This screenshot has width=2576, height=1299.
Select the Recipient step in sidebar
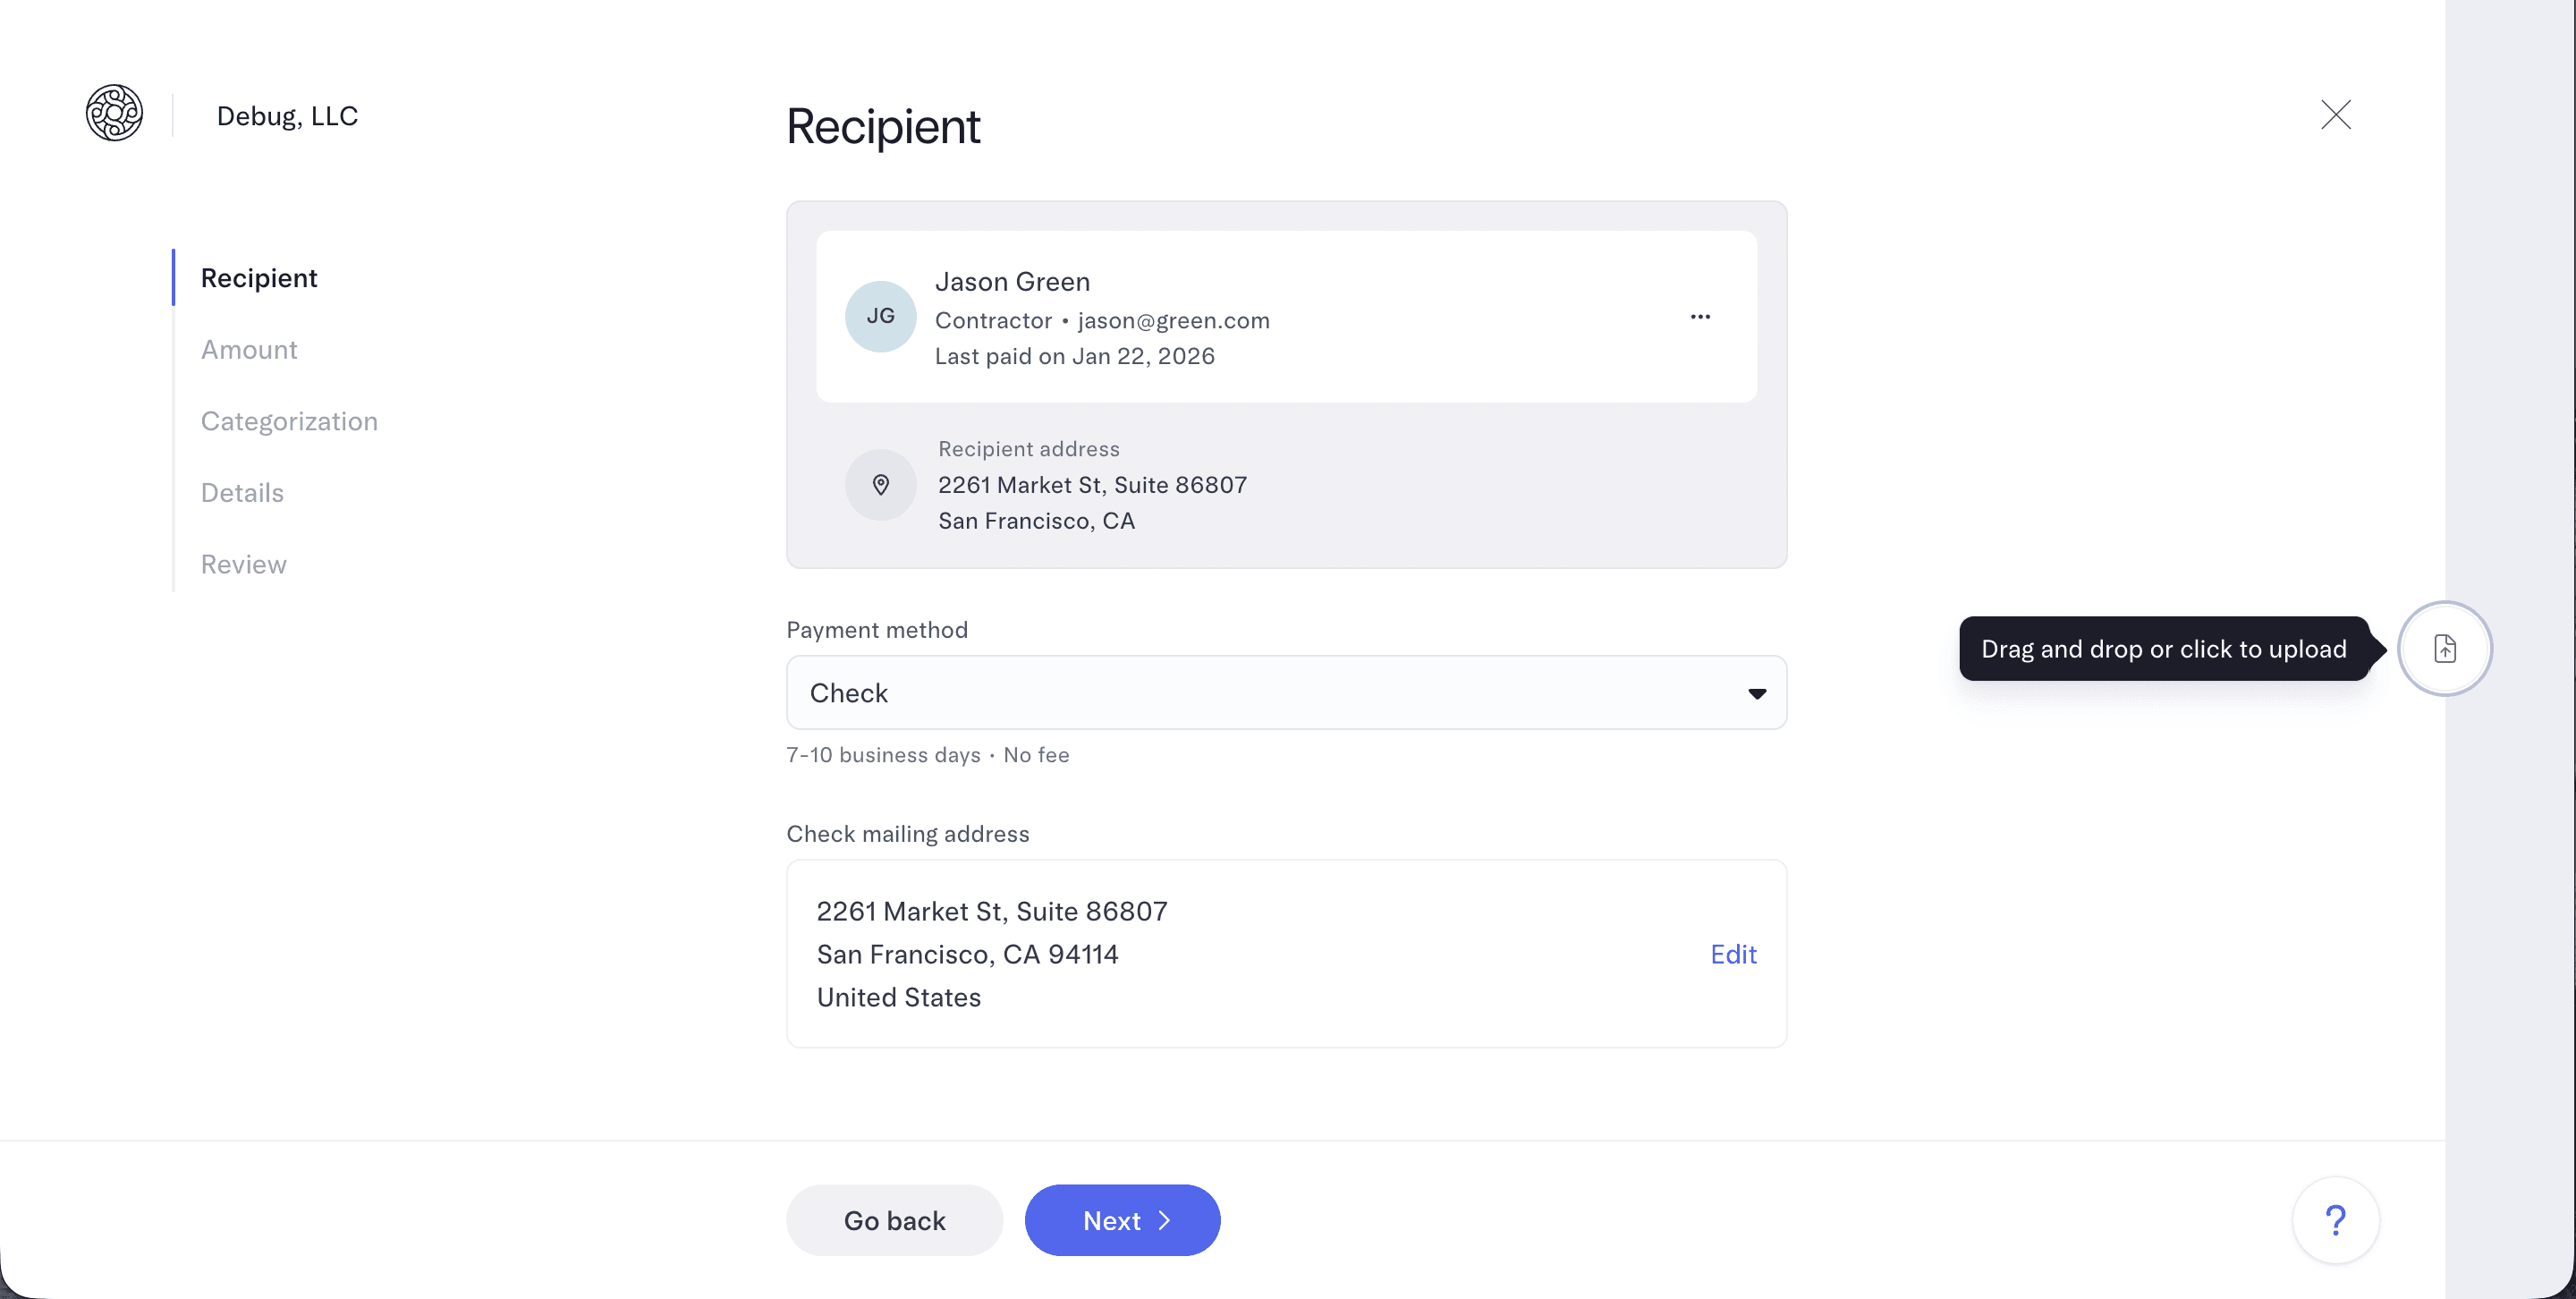(259, 278)
